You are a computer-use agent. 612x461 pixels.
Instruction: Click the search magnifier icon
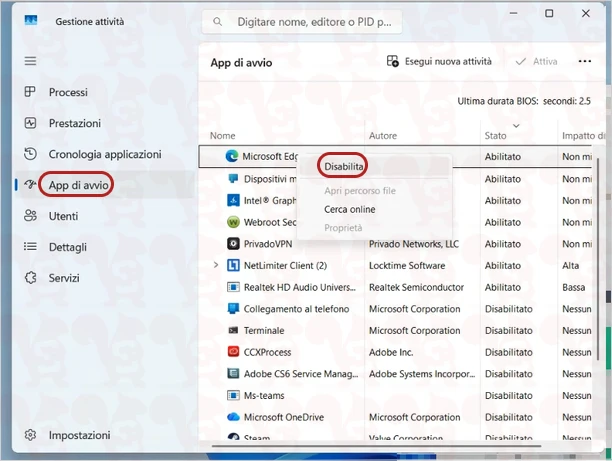(218, 22)
